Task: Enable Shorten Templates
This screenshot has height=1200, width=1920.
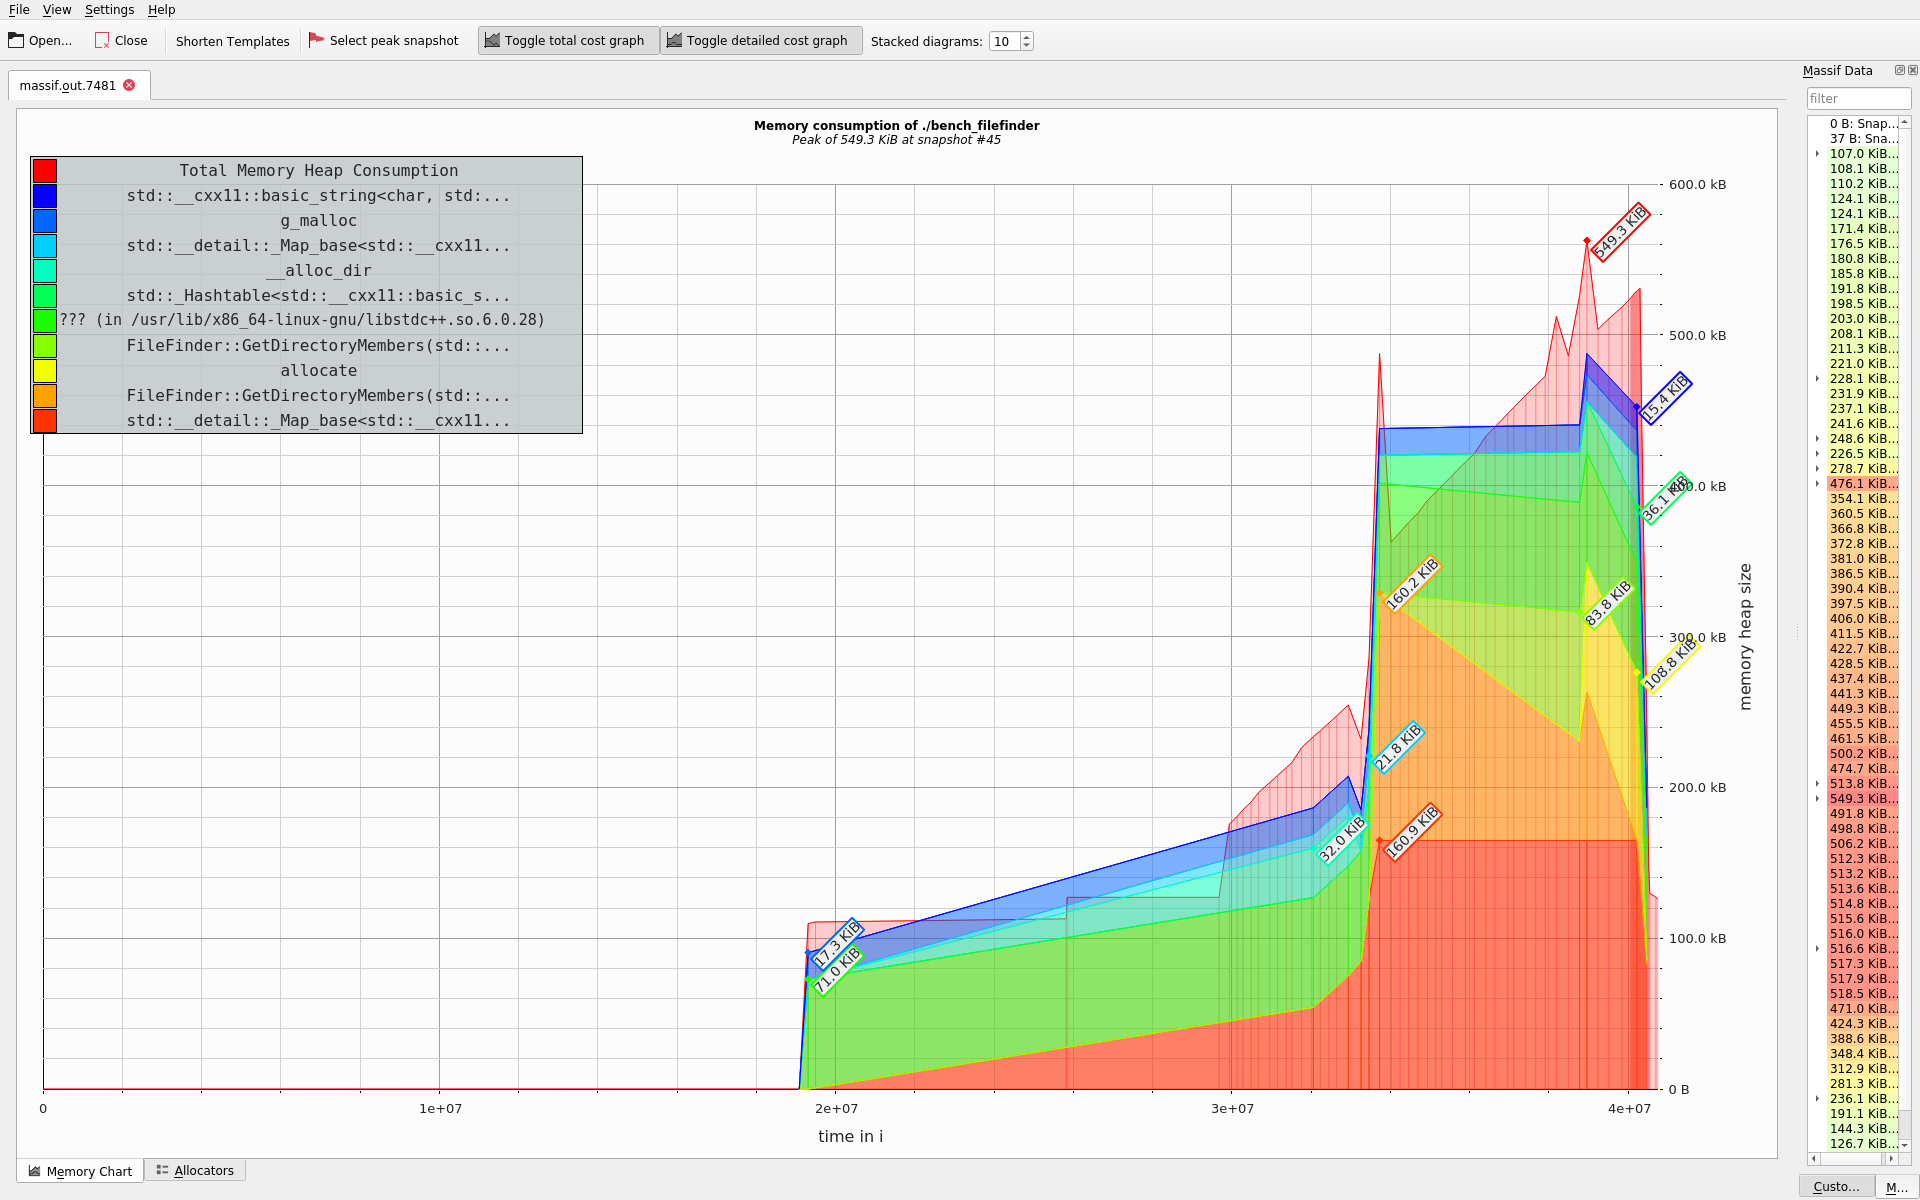Action: 231,41
